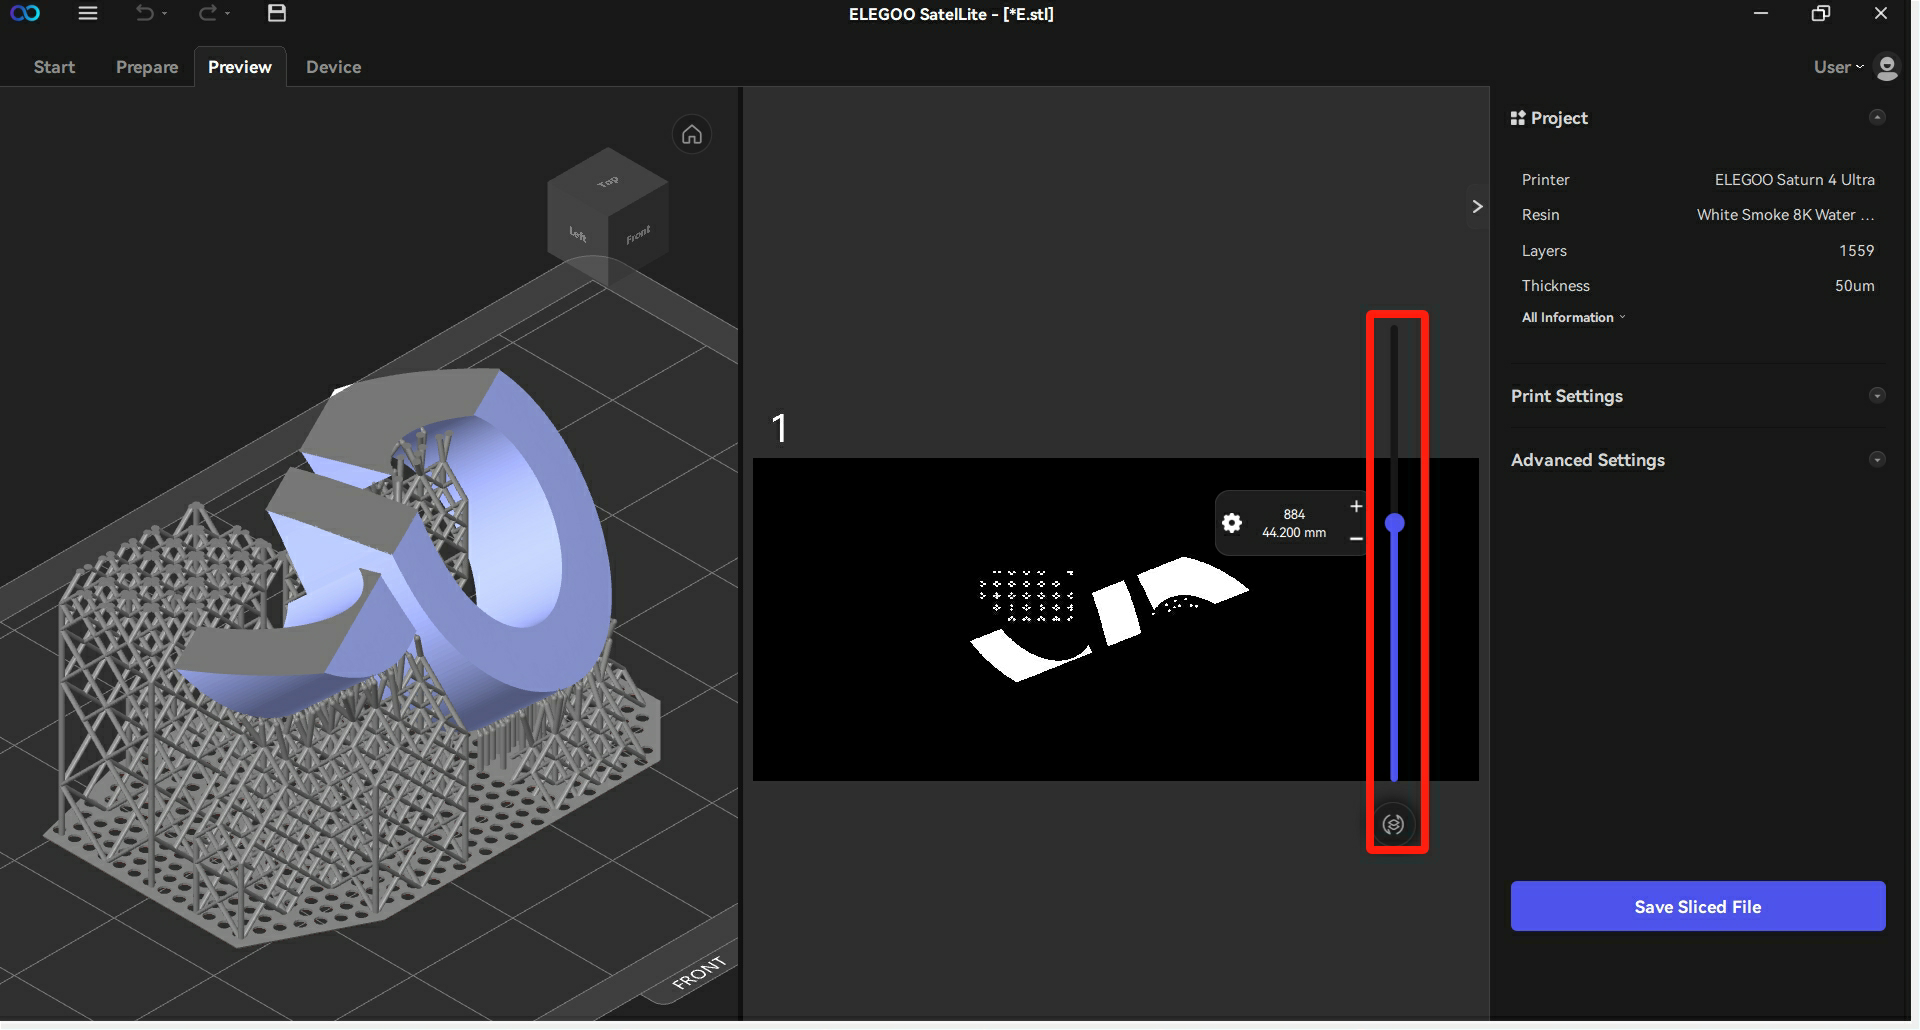The height and width of the screenshot is (1030, 1920).
Task: Increase layer with the plus button
Action: 1356,506
